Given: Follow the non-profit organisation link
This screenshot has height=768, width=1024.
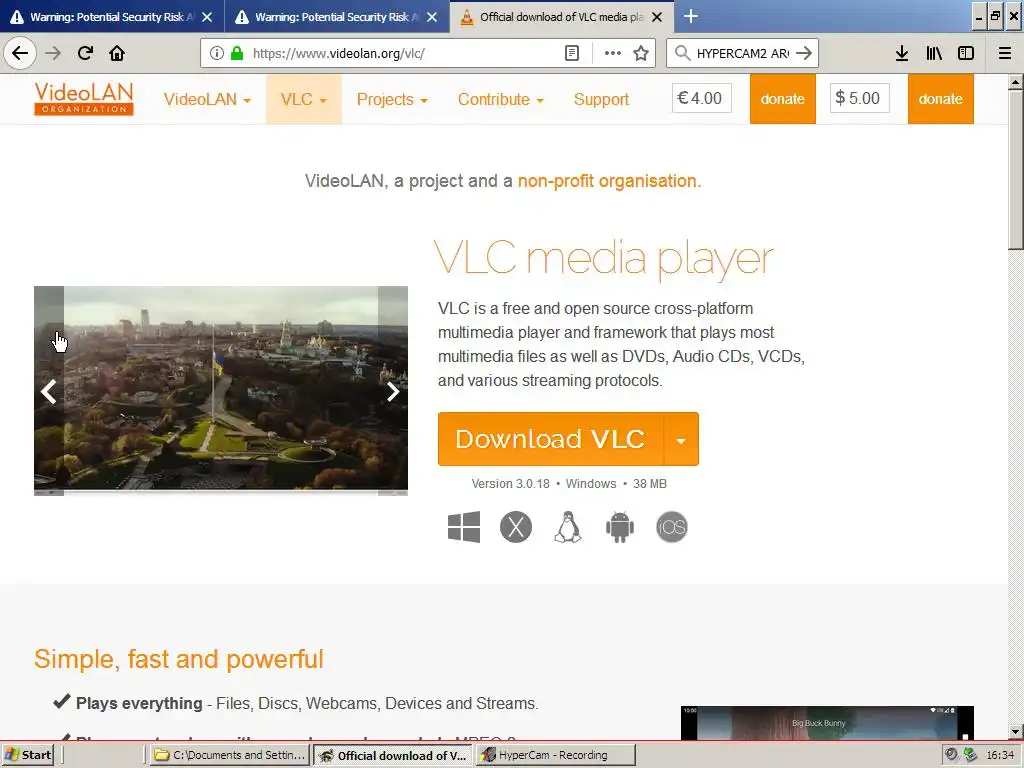Looking at the screenshot, I should 607,181.
